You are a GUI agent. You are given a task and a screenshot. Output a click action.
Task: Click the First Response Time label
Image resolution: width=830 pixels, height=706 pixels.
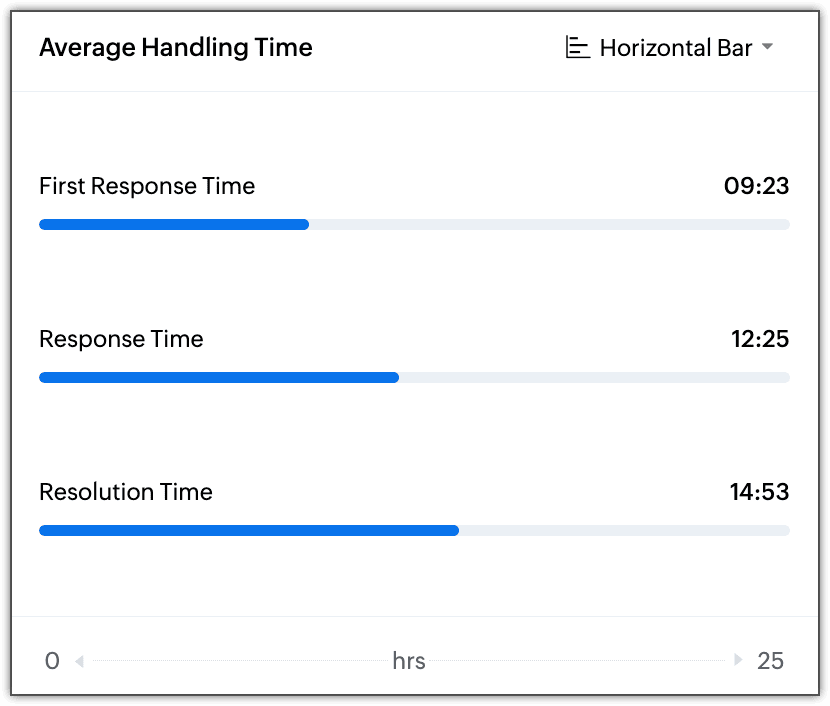[x=147, y=186]
